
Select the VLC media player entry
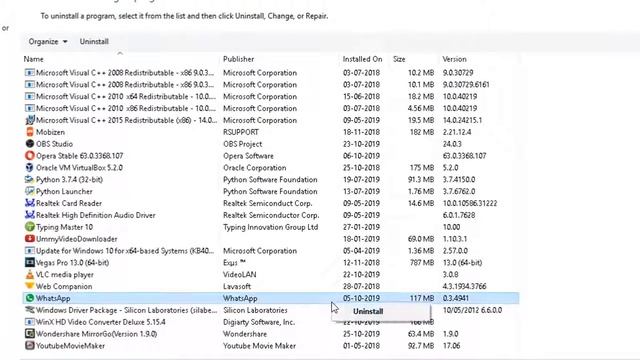click(65, 274)
